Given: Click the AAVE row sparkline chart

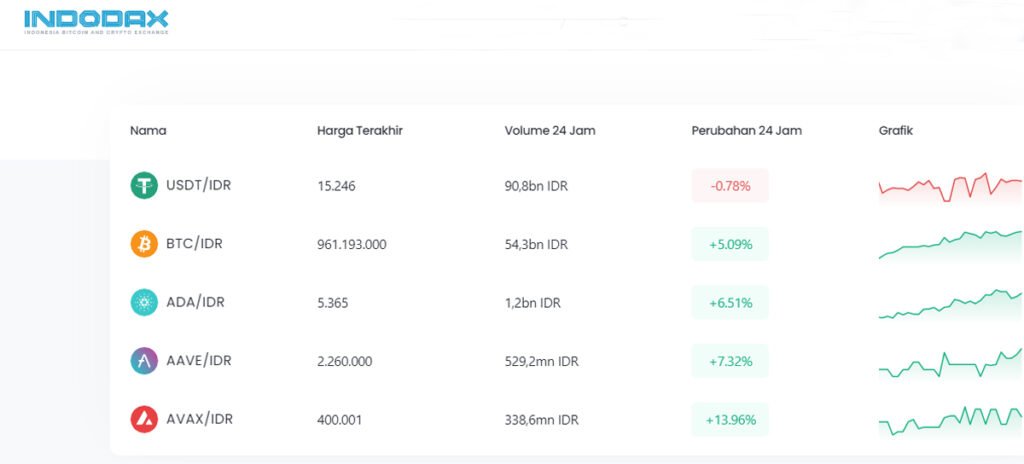Looking at the screenshot, I should [x=951, y=363].
